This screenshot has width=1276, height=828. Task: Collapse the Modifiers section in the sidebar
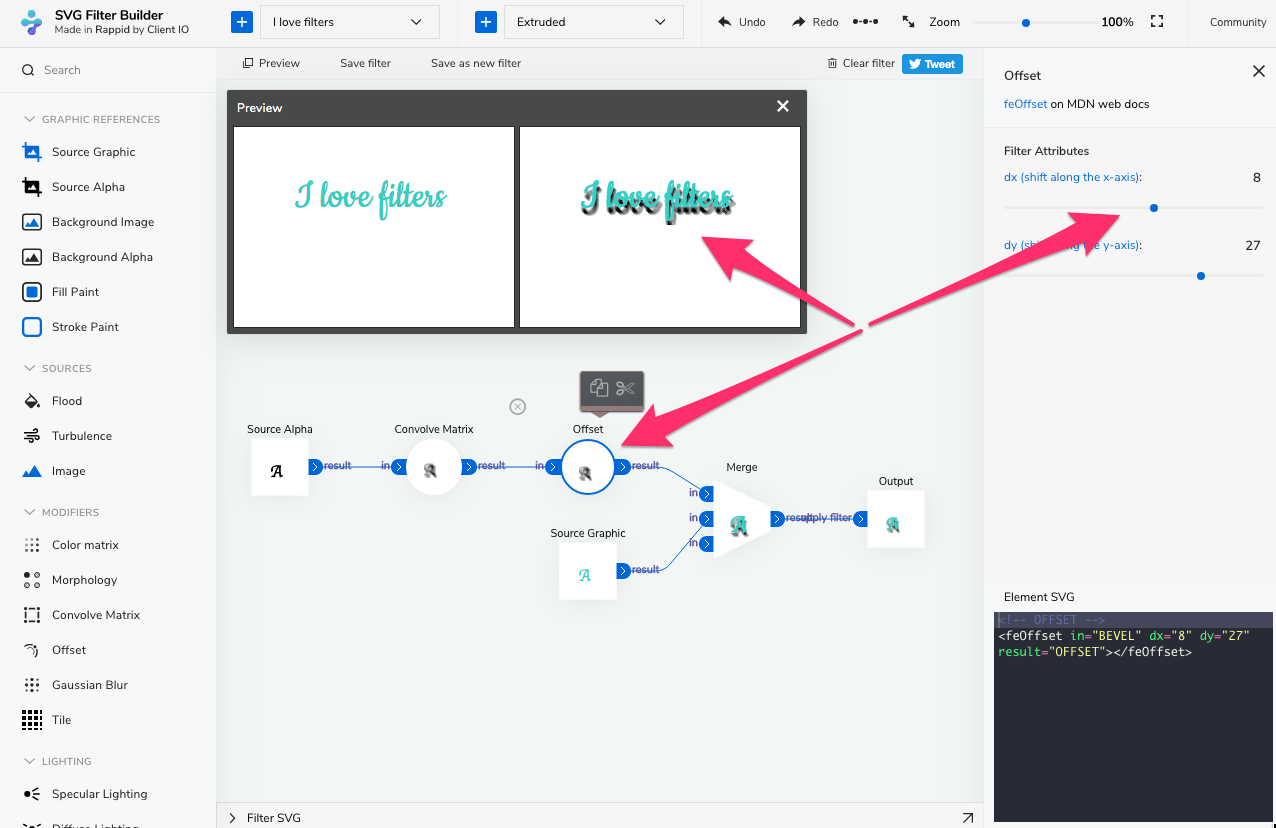(30, 512)
